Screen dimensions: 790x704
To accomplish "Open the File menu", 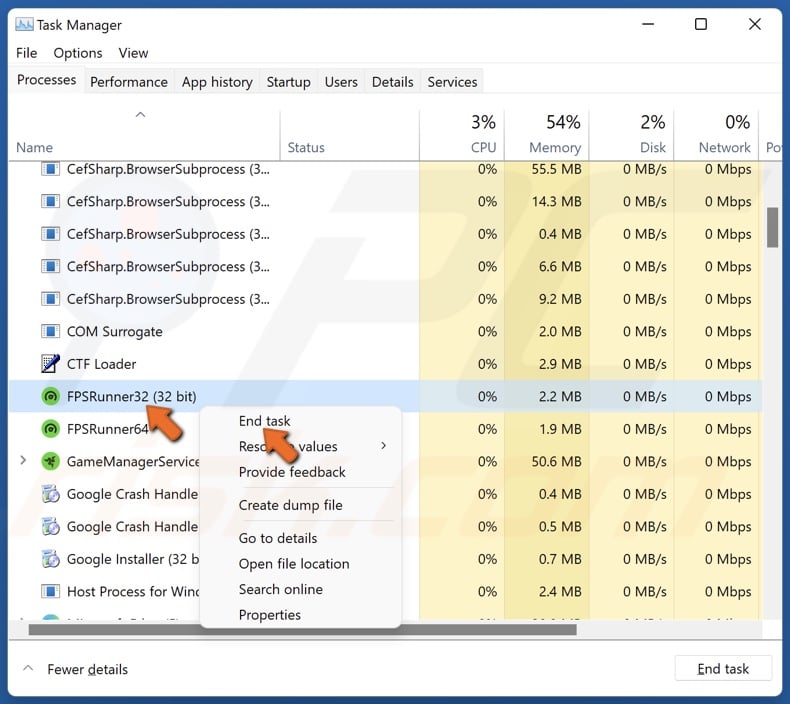I will 27,53.
